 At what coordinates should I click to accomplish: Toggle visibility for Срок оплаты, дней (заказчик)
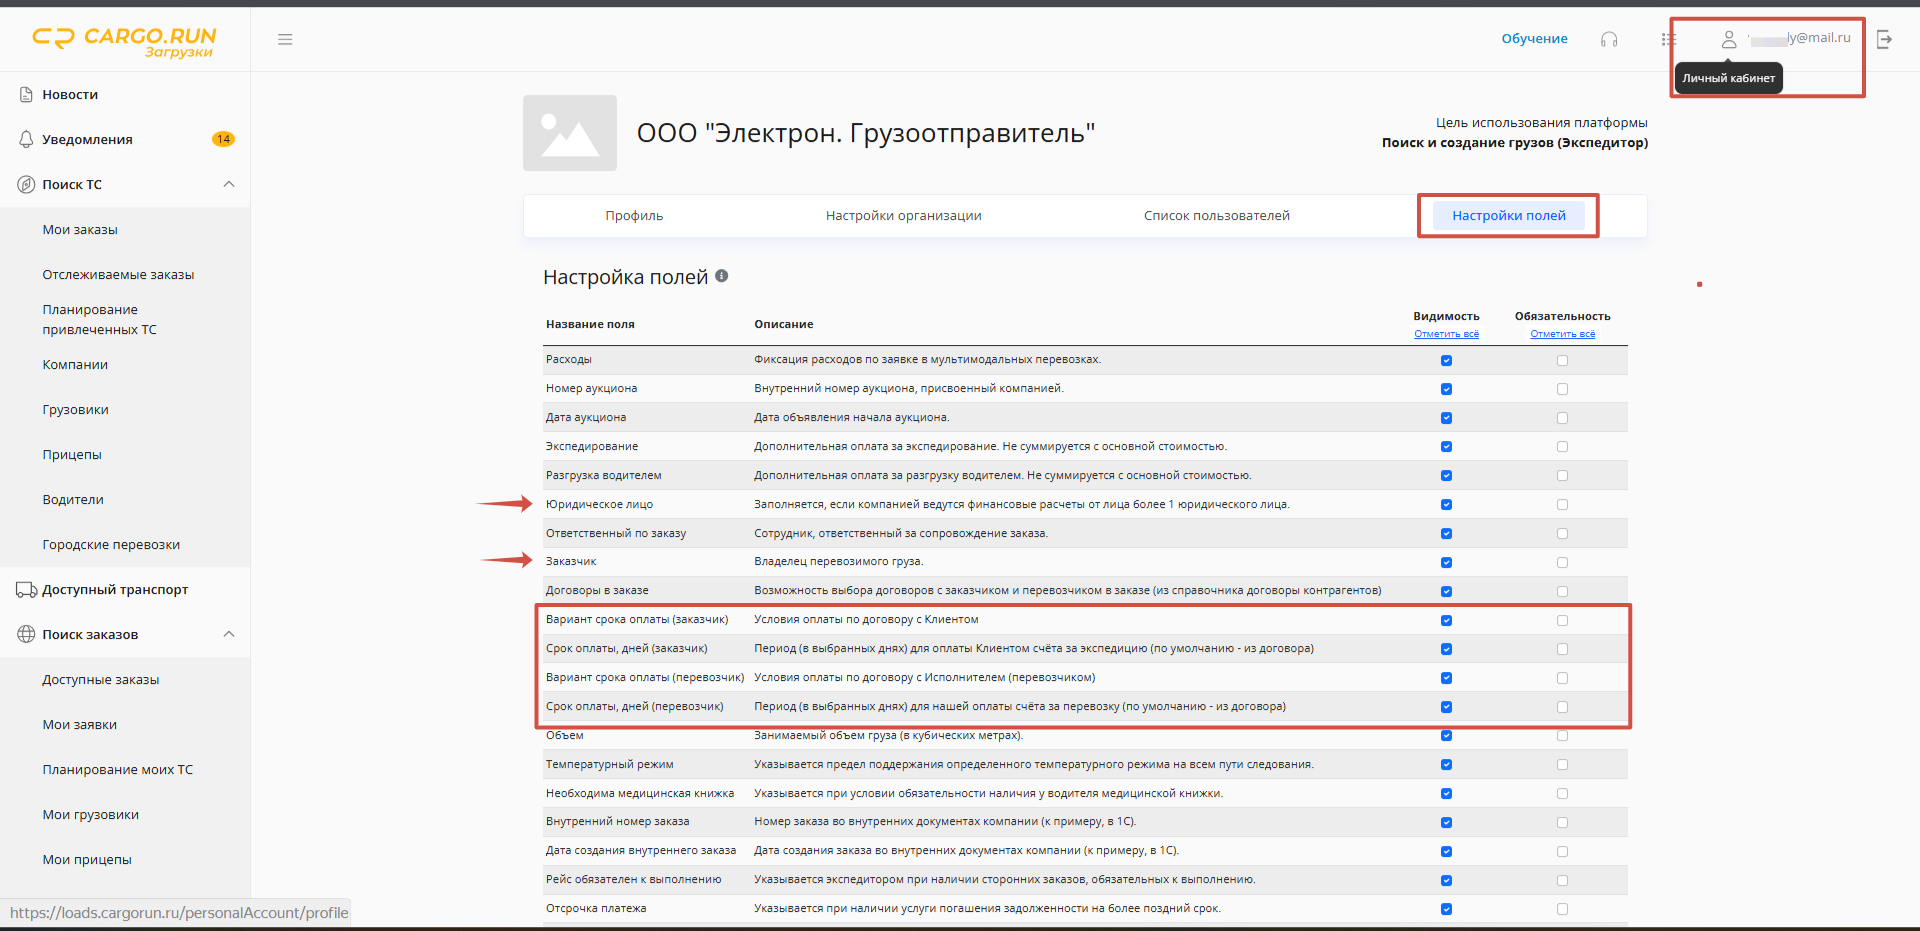coord(1446,649)
